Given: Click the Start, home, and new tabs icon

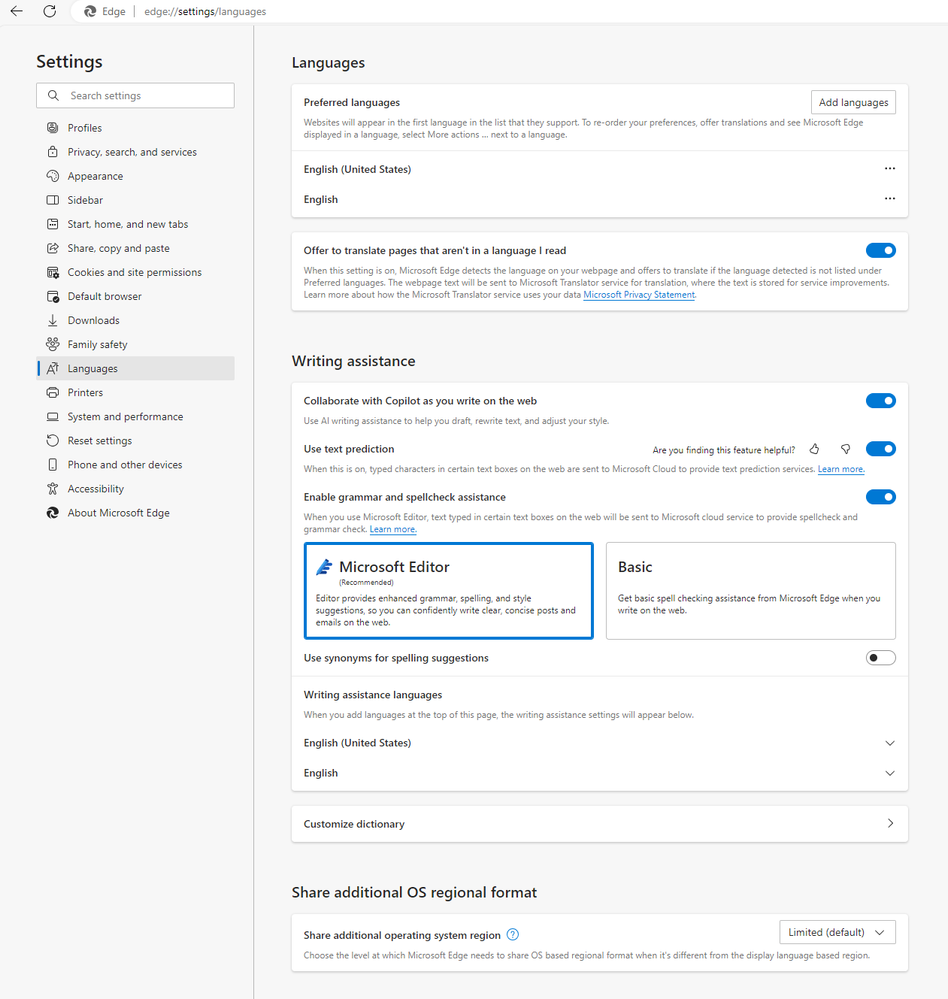Looking at the screenshot, I should click(x=53, y=224).
